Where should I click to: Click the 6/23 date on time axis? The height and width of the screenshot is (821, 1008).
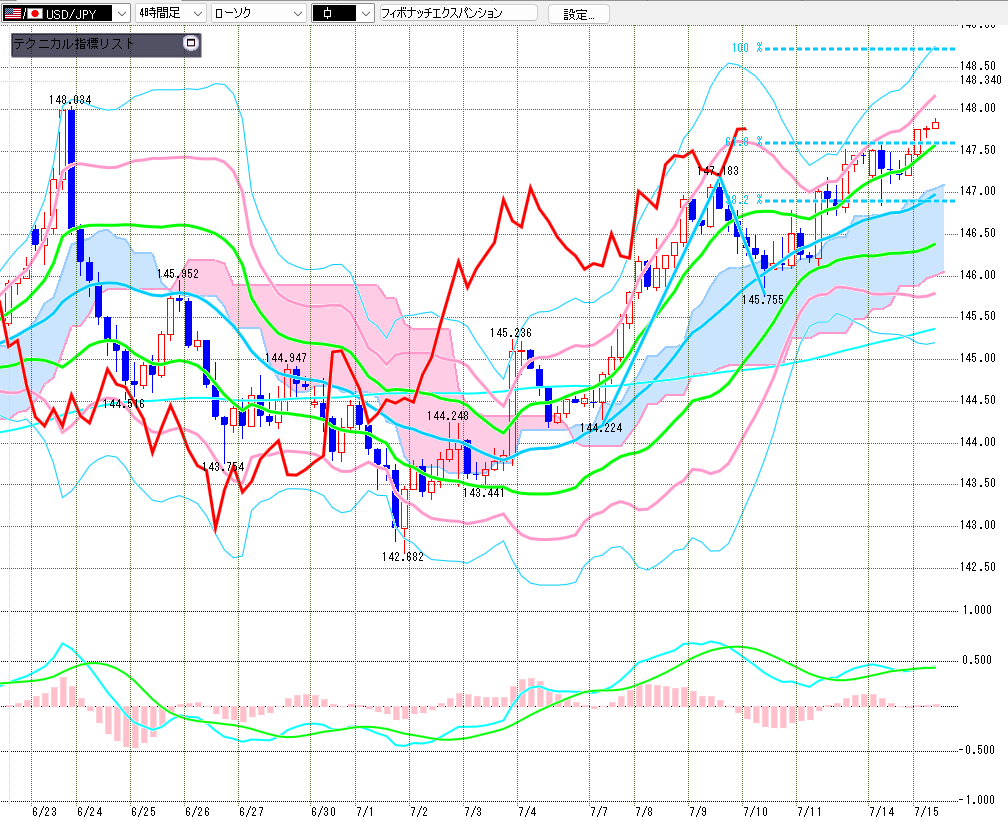click(44, 811)
